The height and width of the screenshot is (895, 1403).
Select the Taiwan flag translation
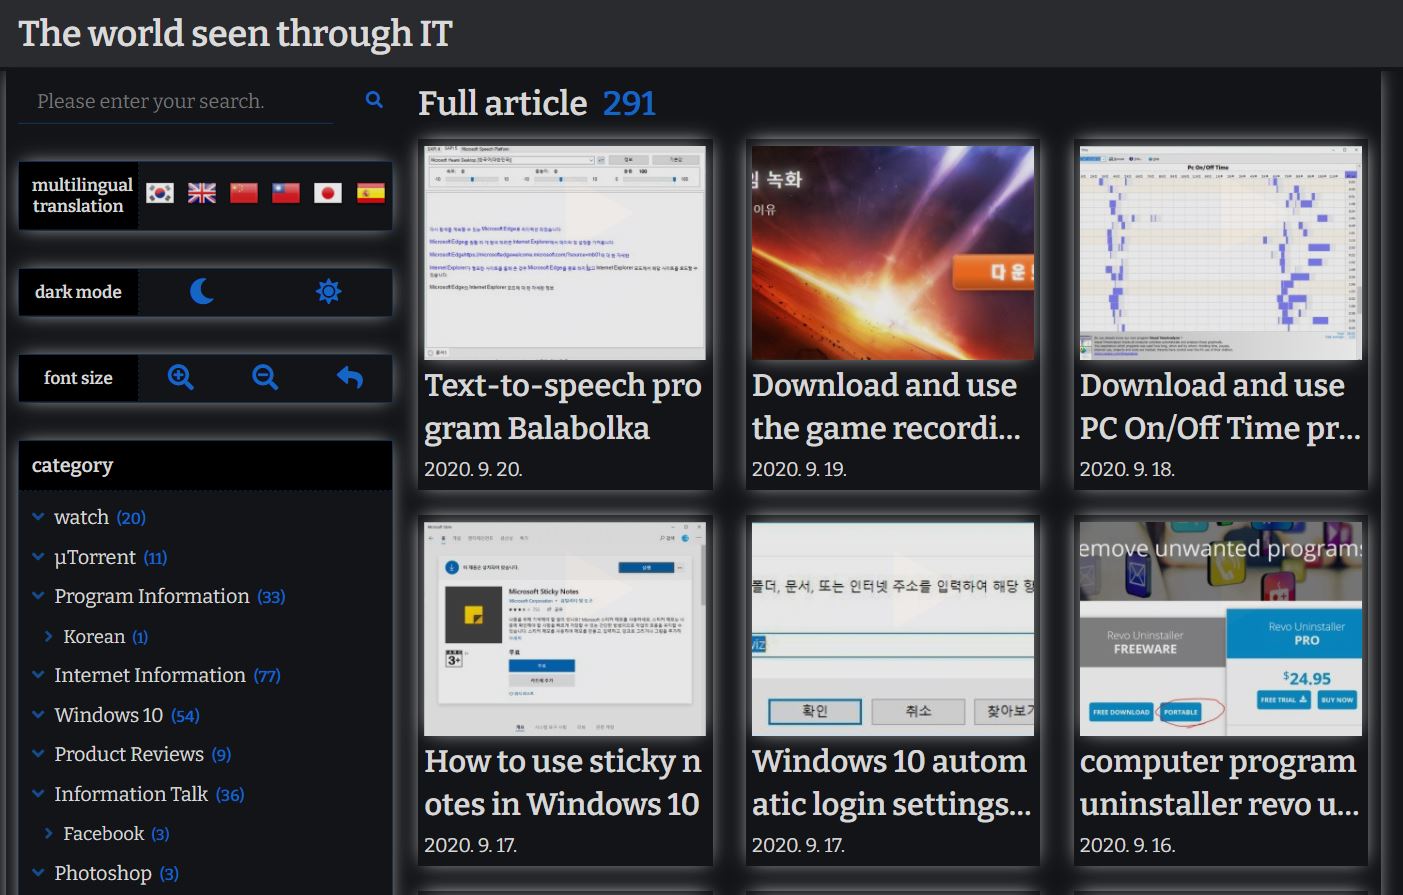tap(286, 193)
